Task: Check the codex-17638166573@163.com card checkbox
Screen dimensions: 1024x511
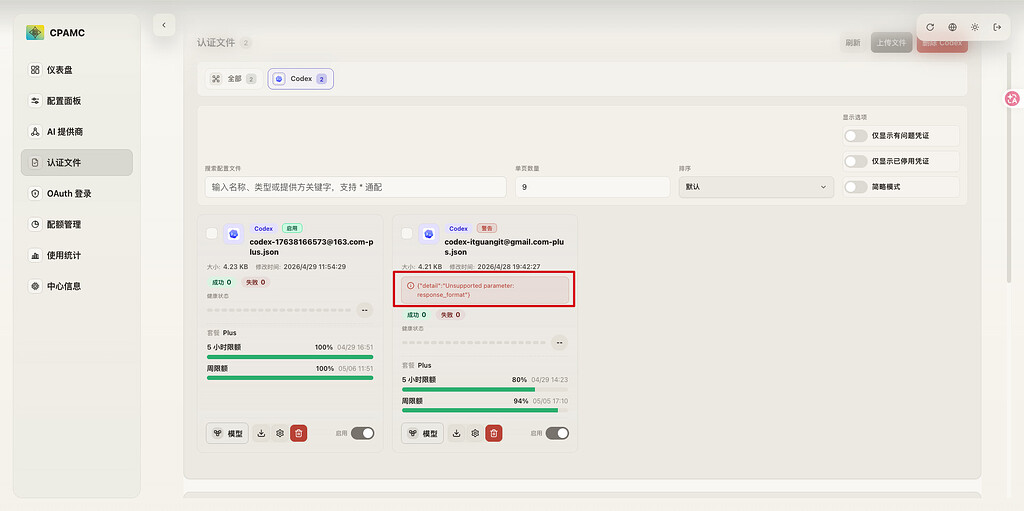Action: pyautogui.click(x=212, y=233)
